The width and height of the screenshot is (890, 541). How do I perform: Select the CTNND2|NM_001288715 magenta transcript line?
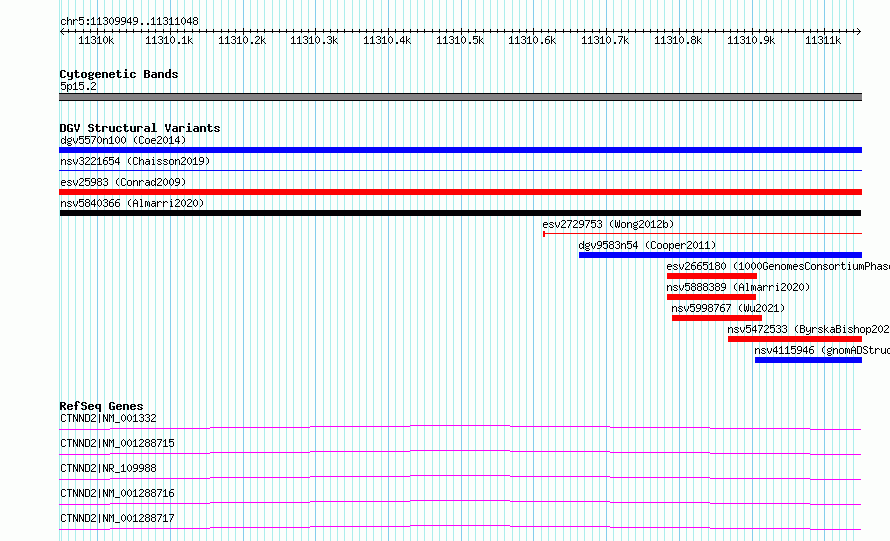coord(460,452)
